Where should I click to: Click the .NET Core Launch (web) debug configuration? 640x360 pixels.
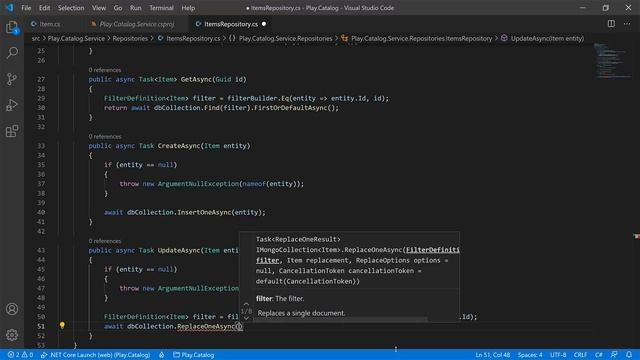(96, 355)
